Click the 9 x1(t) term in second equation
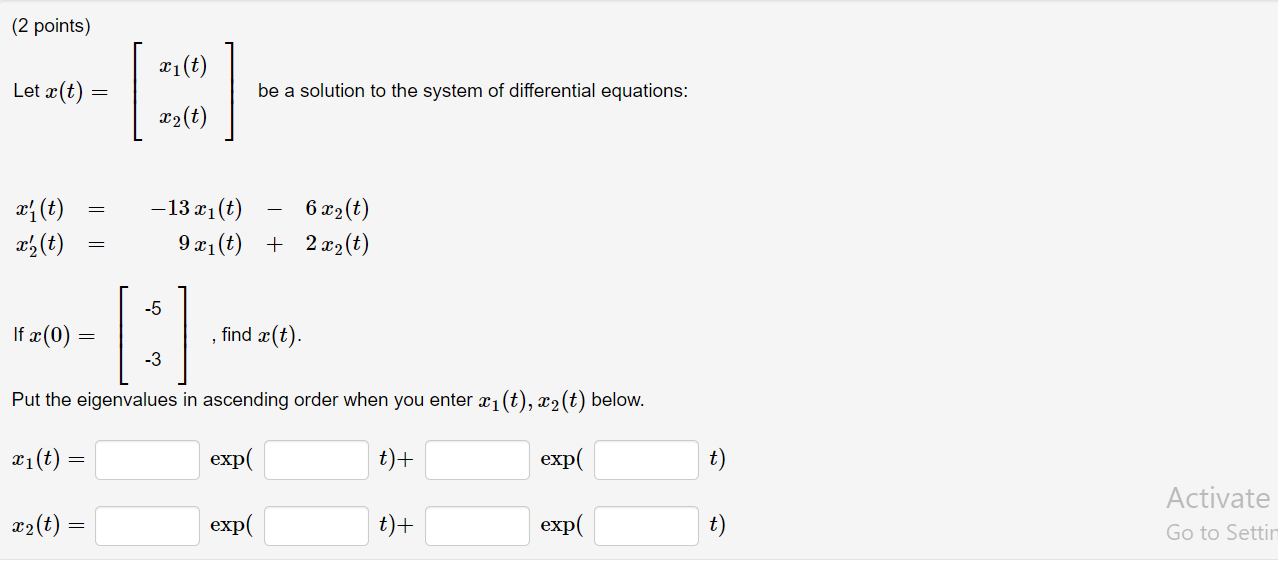Screen dimensions: 1278x563 tap(210, 243)
